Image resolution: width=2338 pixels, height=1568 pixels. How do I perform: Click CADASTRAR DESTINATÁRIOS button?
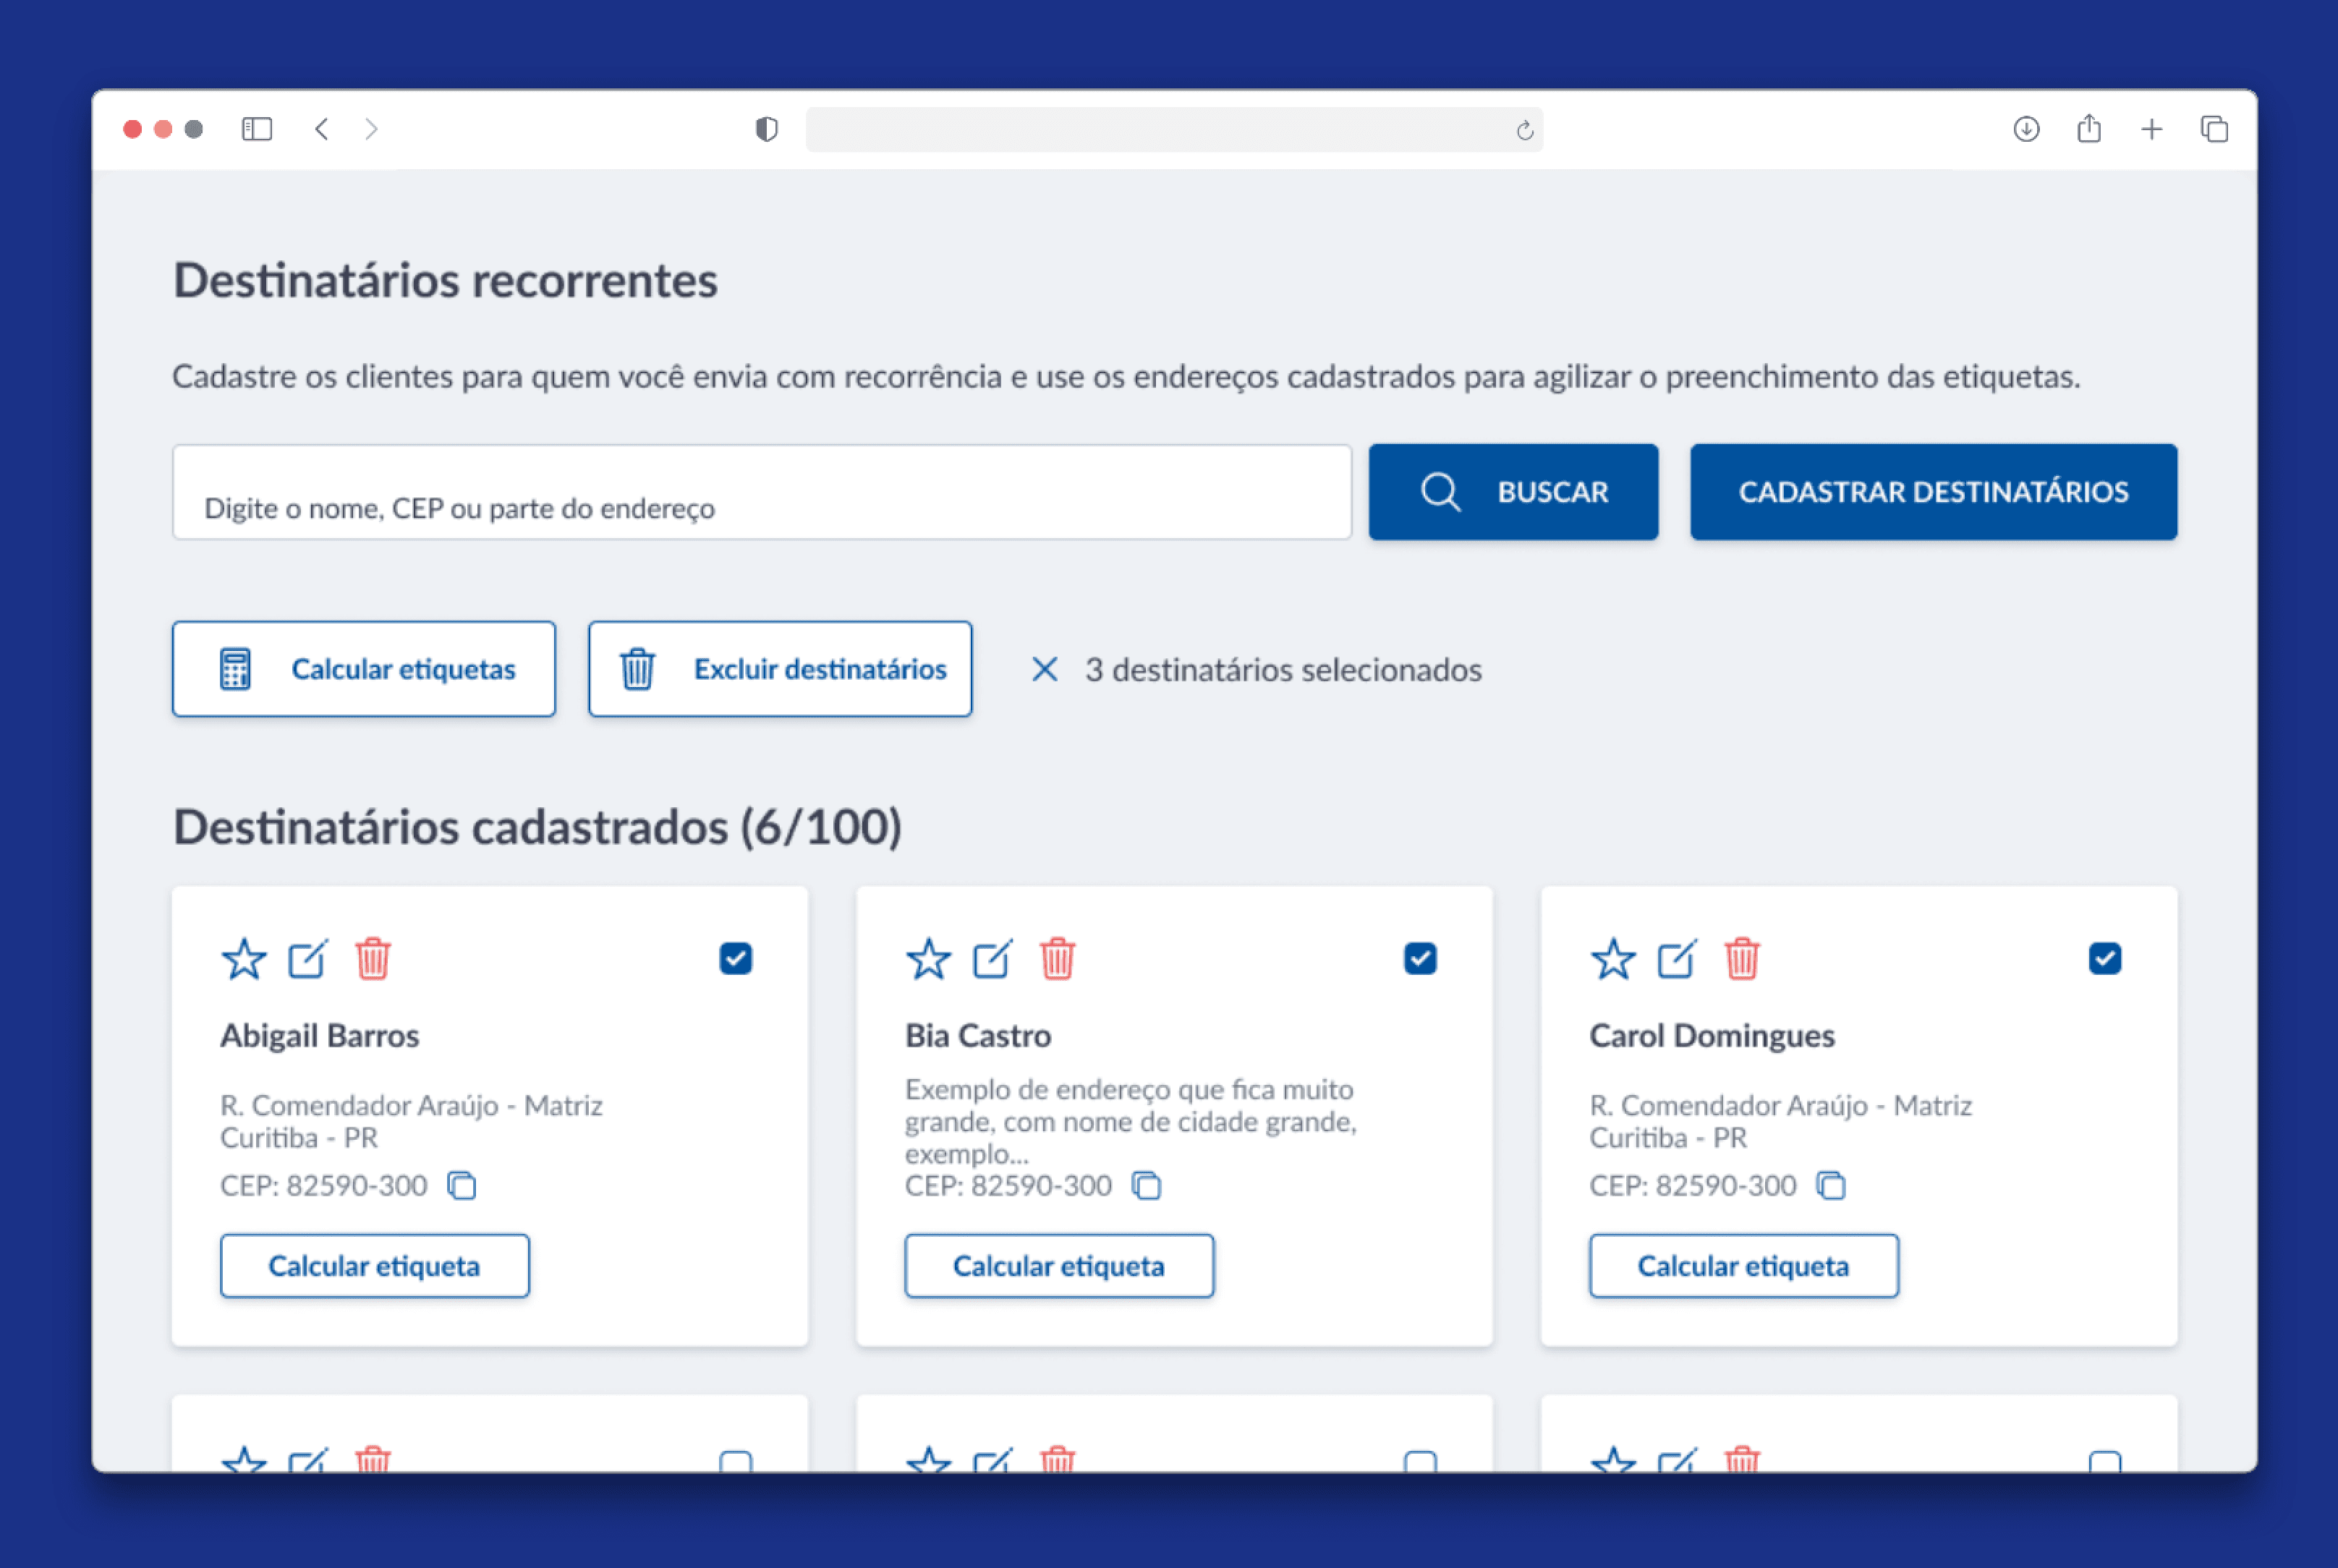point(1932,492)
